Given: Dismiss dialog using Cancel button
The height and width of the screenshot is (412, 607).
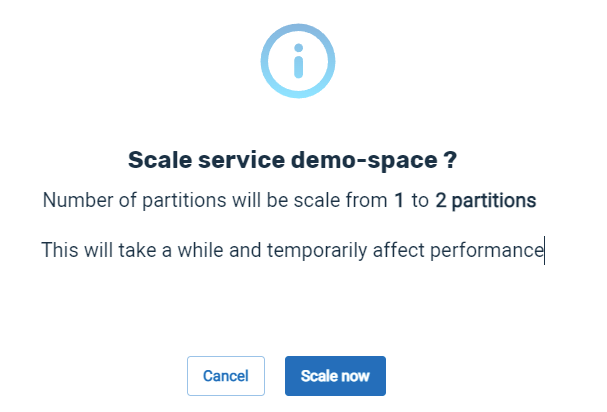Looking at the screenshot, I should coord(226,376).
